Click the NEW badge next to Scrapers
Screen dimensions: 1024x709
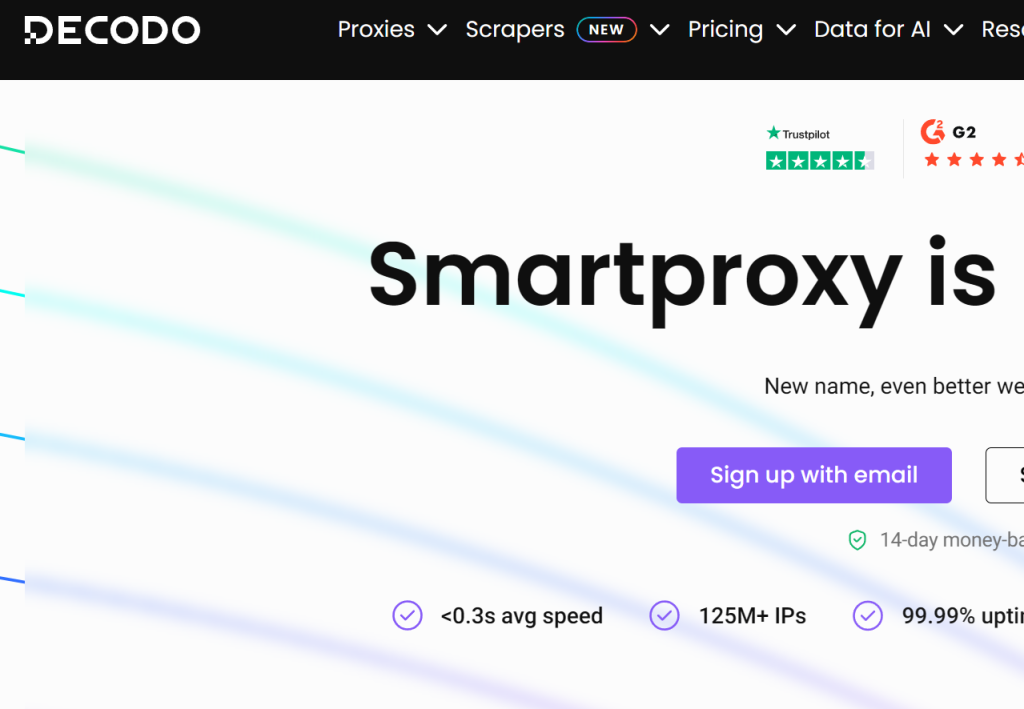tap(606, 30)
